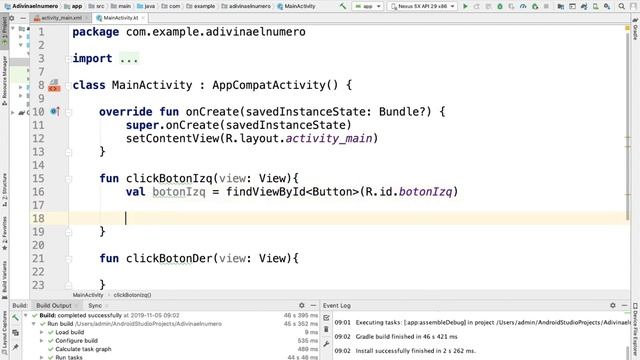Click Sync Project with Gradle Files icon
This screenshot has height=360, width=640.
tap(584, 6)
